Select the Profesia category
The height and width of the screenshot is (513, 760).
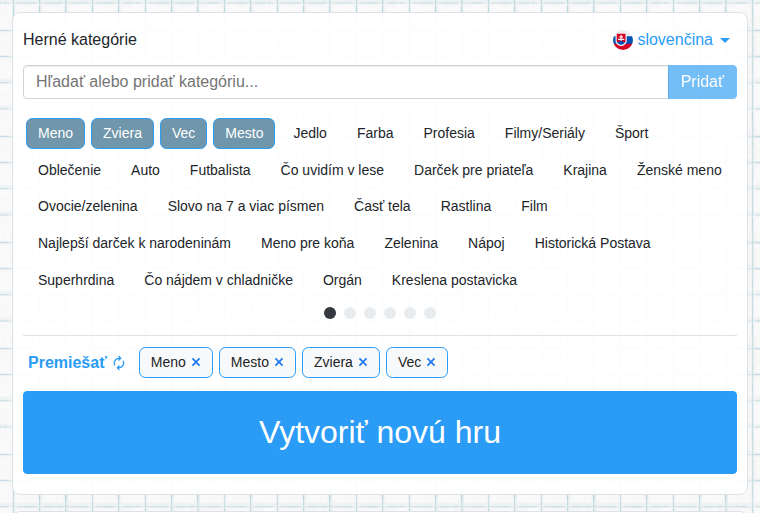449,133
